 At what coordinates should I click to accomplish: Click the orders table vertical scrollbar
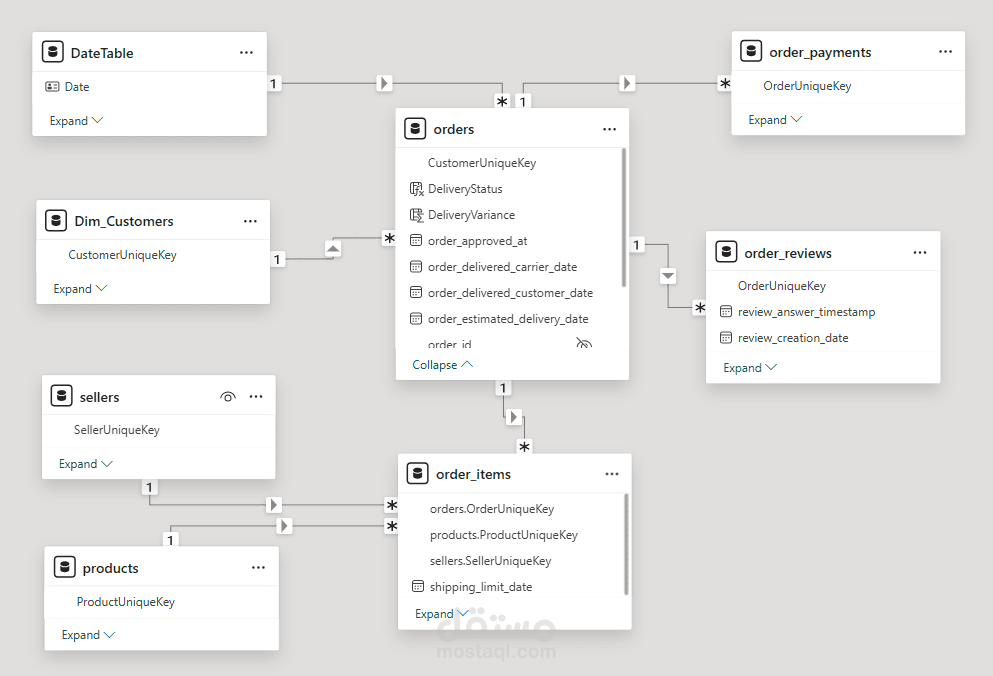pyautogui.click(x=624, y=217)
